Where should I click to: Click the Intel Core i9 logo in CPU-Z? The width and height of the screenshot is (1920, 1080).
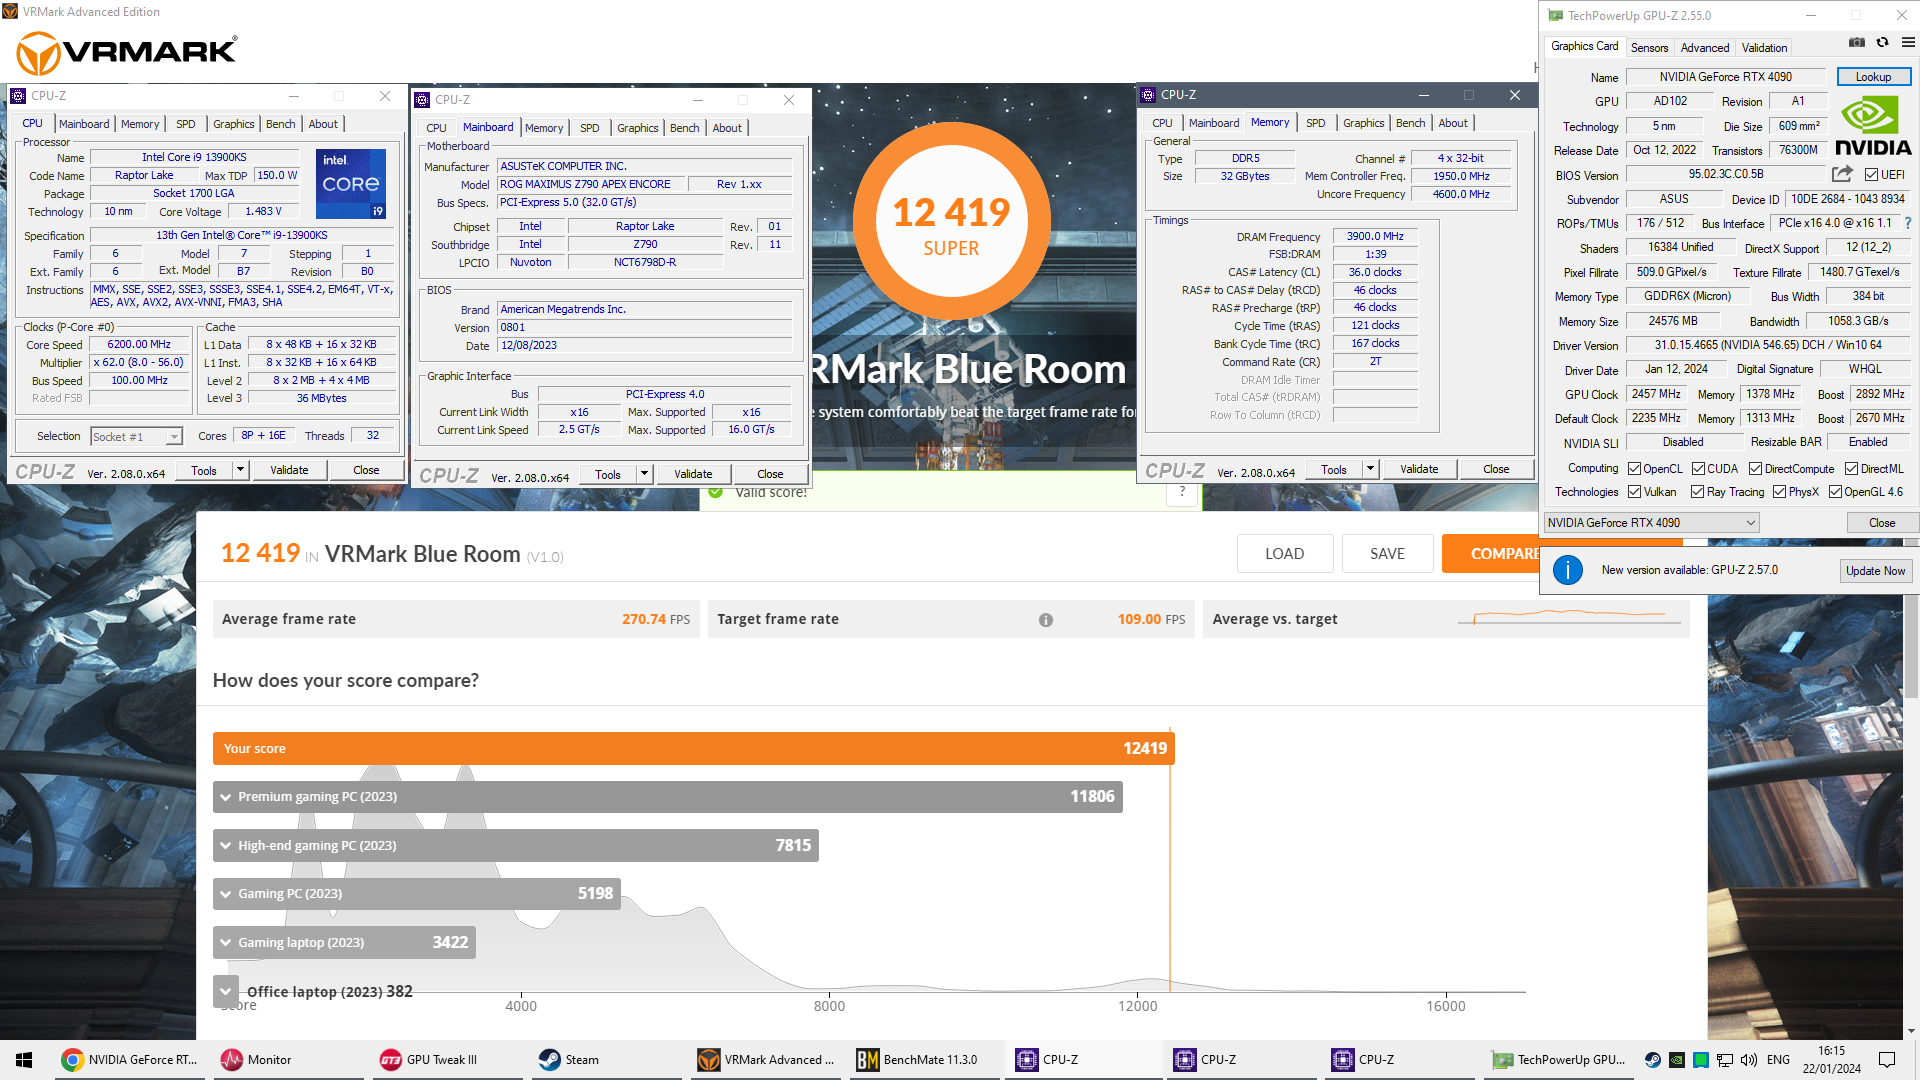[x=351, y=184]
